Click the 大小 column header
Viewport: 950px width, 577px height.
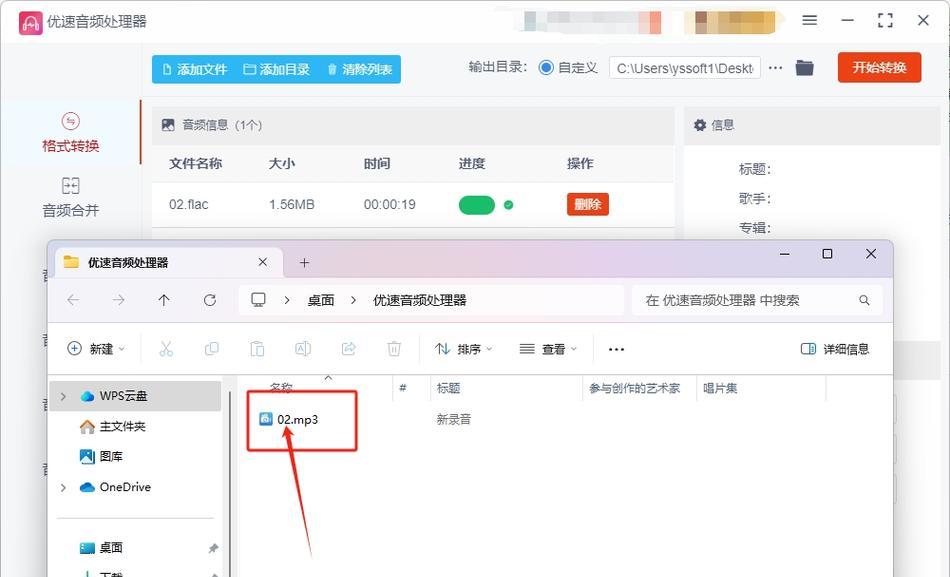[x=282, y=163]
